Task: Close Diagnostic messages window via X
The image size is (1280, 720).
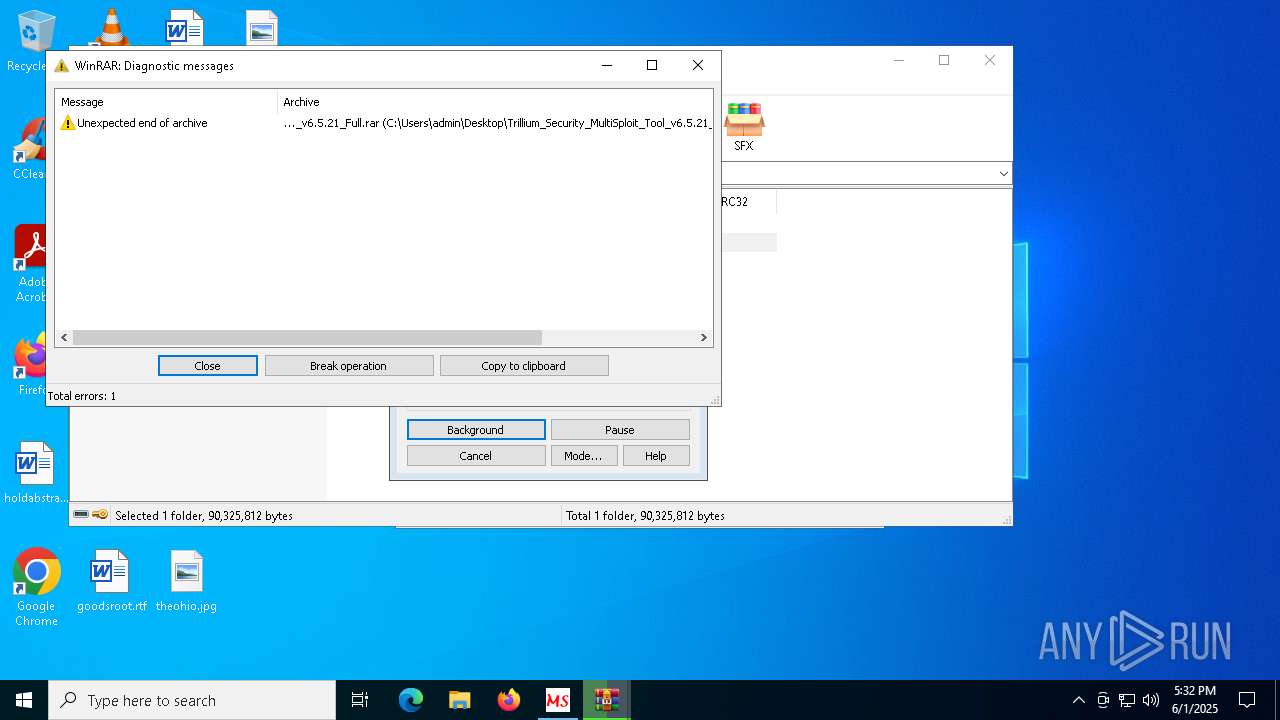Action: (x=698, y=65)
